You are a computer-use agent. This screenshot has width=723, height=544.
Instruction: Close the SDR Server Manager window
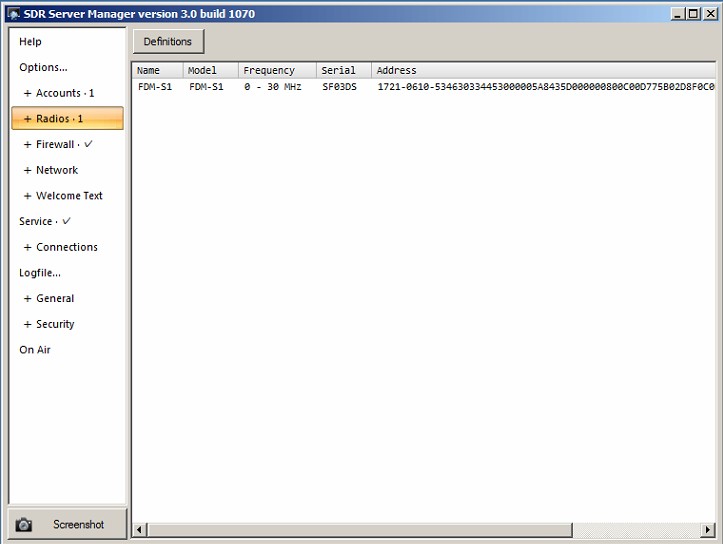pyautogui.click(x=711, y=14)
